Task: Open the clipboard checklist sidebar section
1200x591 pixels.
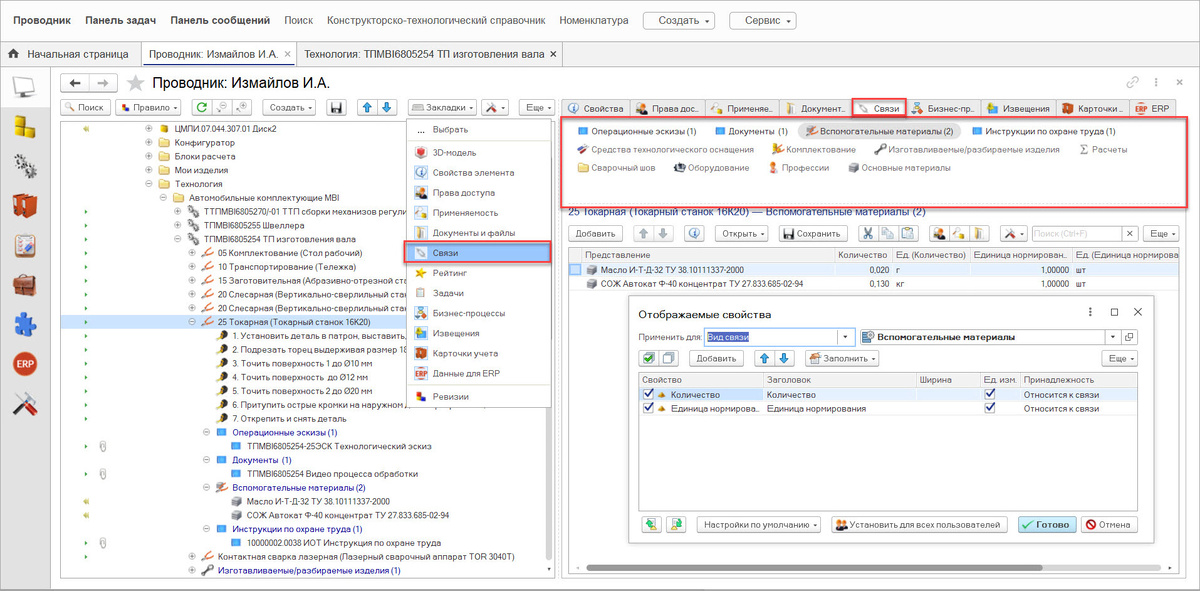Action: (x=24, y=244)
